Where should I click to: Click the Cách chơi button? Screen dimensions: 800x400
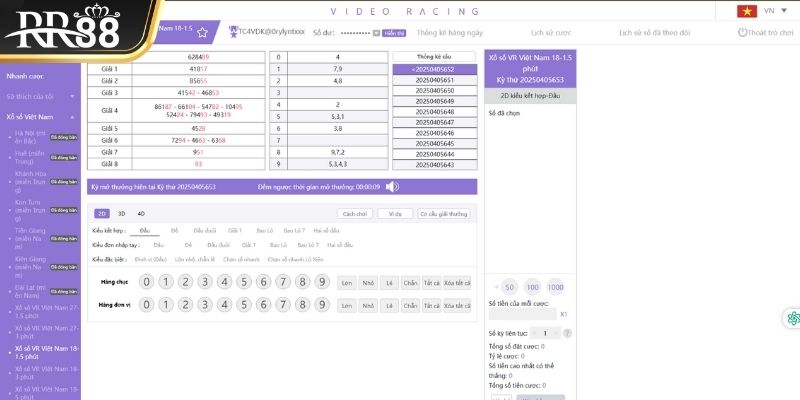(355, 214)
